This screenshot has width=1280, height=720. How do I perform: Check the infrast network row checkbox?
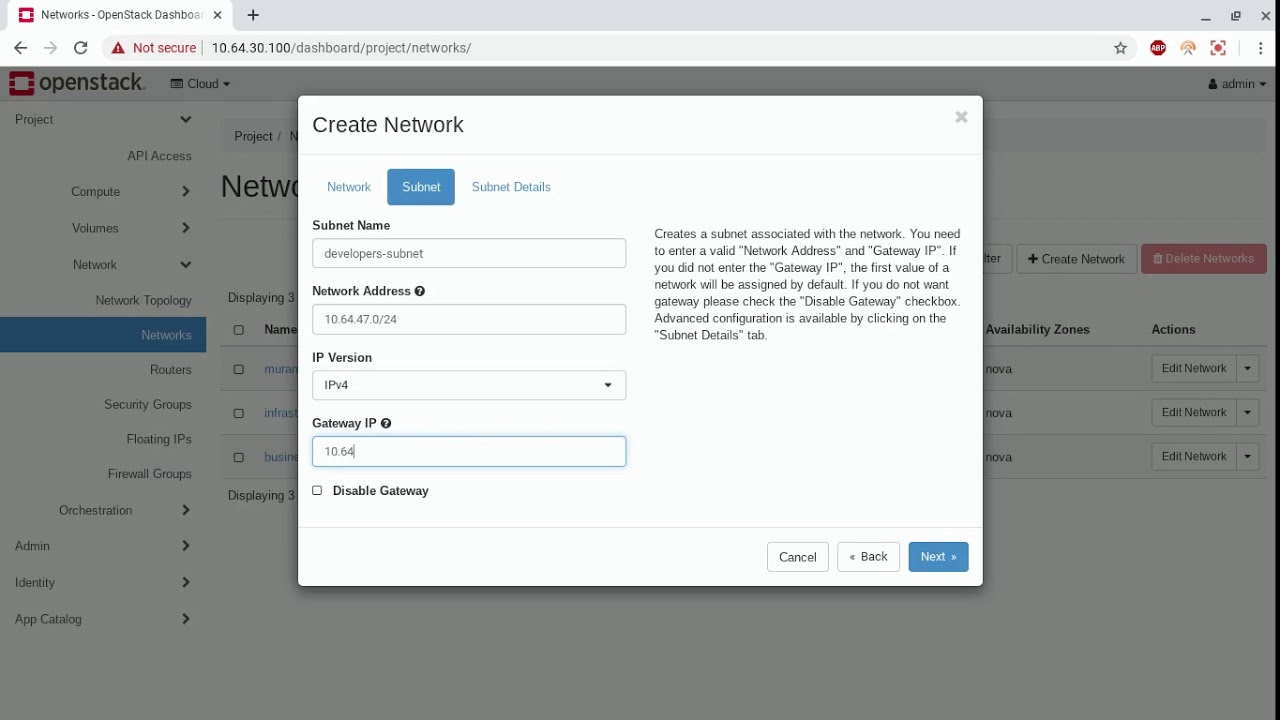[x=238, y=413]
